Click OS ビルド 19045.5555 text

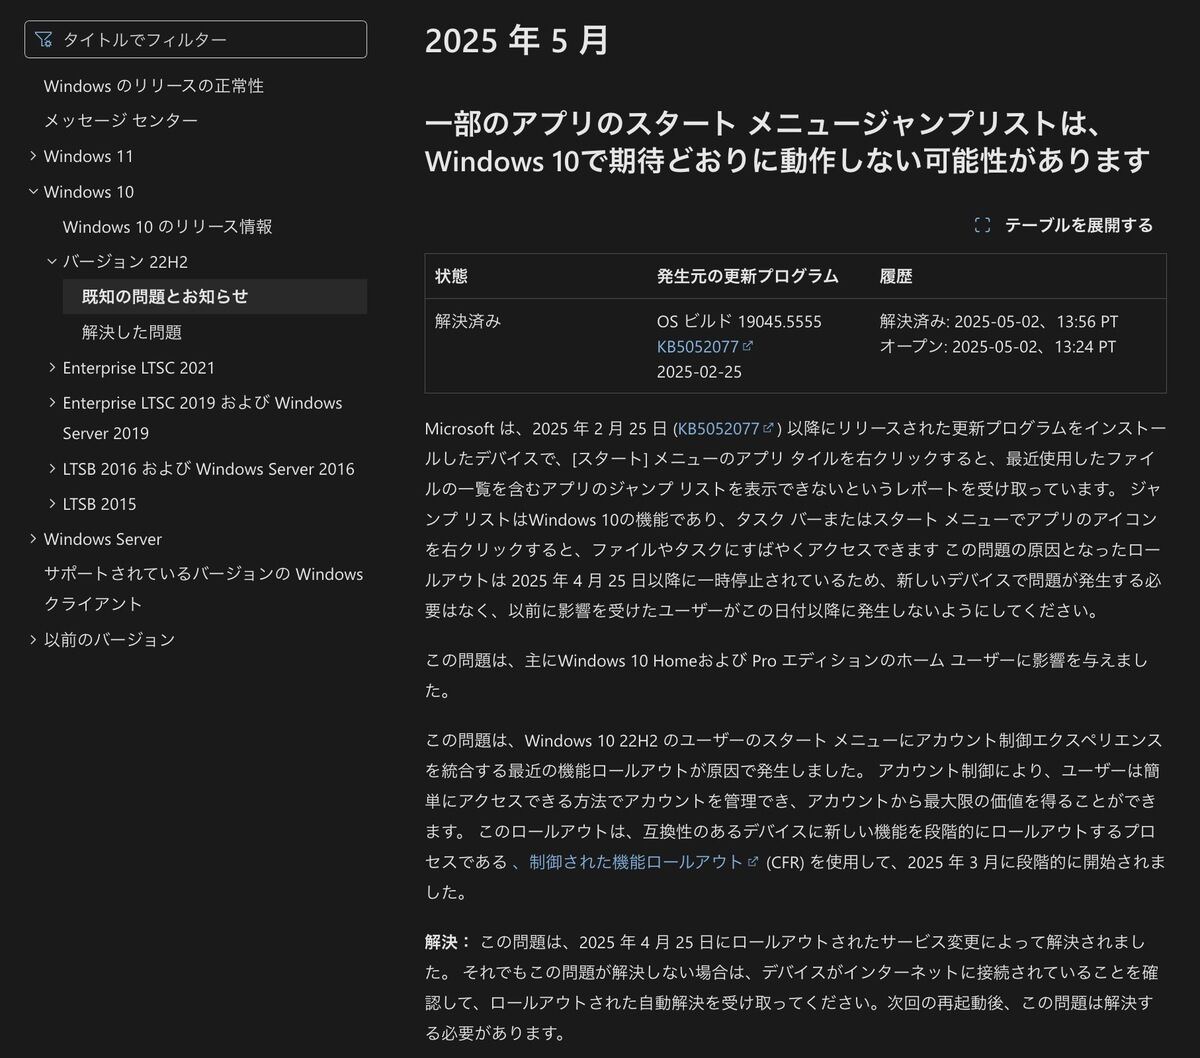739,322
